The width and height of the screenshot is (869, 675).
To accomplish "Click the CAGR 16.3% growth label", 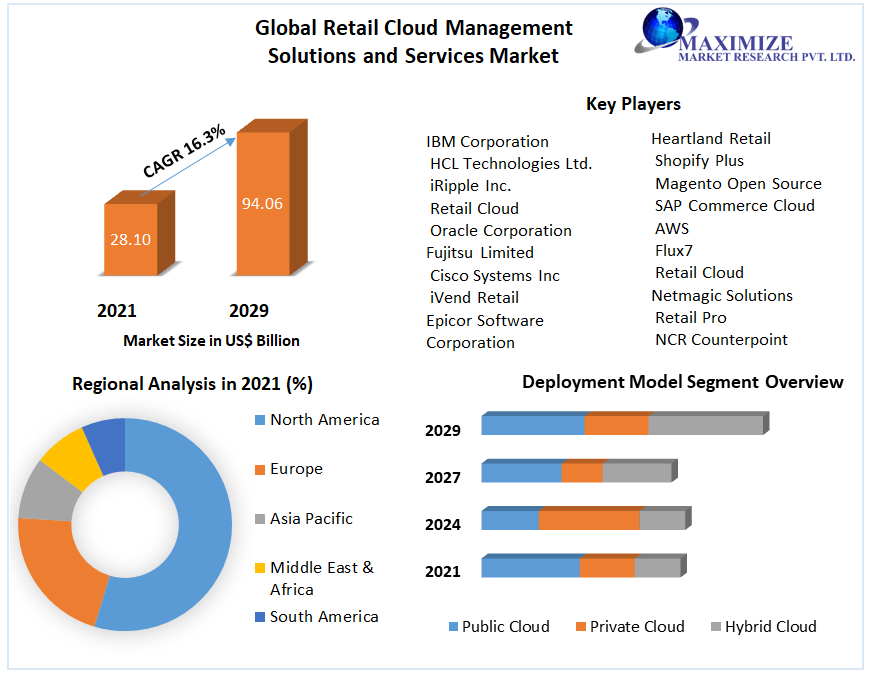I will point(184,152).
